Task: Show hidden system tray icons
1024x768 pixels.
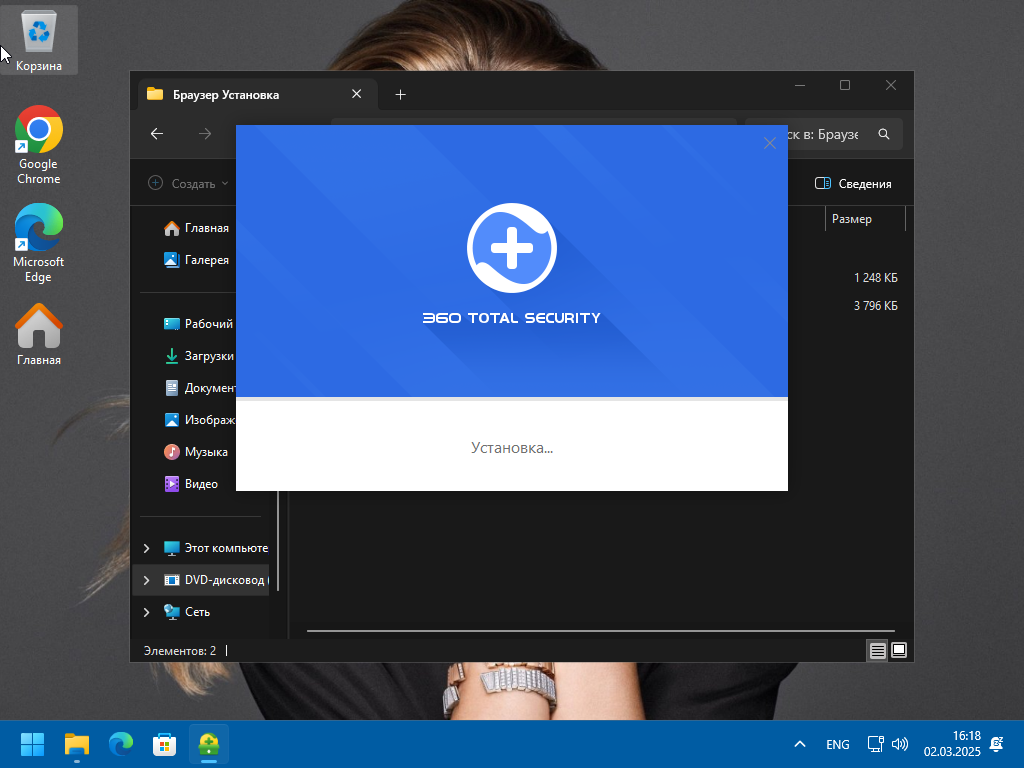Action: click(x=800, y=744)
